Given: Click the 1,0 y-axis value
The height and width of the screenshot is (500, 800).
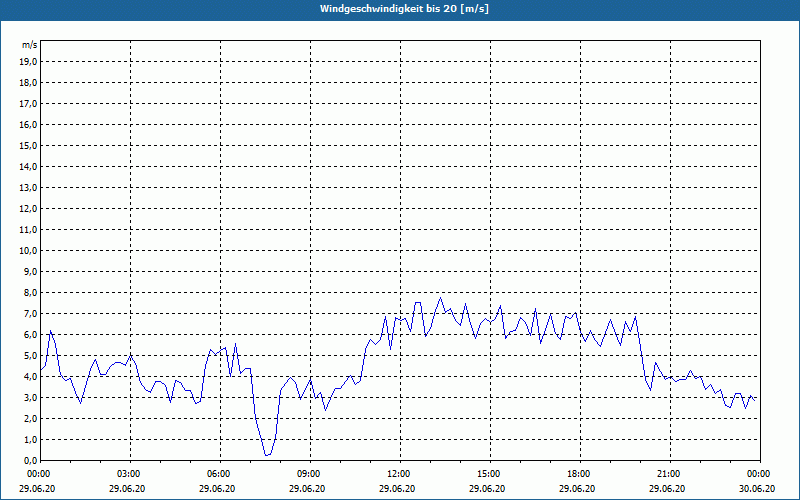Looking at the screenshot, I should (x=30, y=439).
